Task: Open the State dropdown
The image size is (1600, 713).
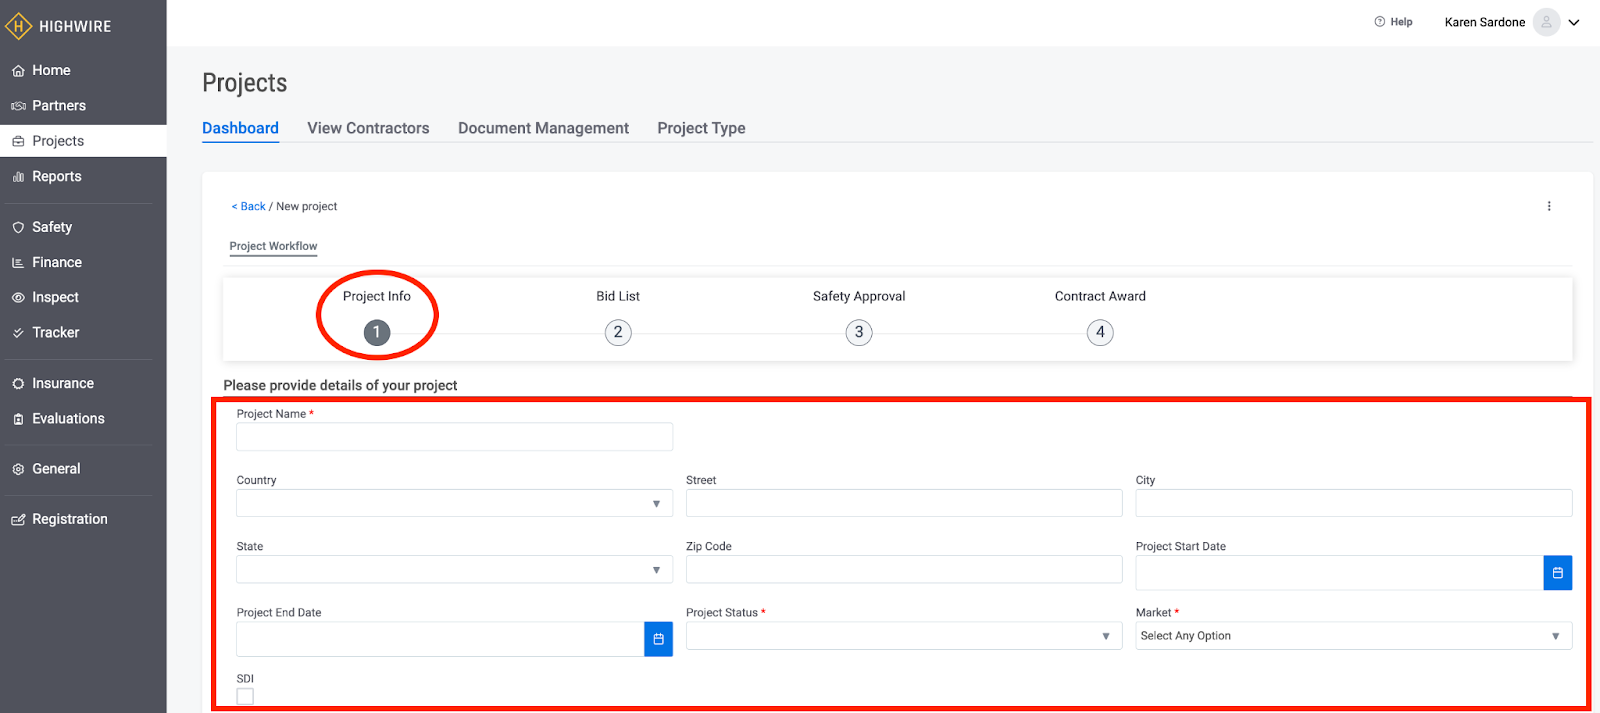Action: tap(454, 569)
